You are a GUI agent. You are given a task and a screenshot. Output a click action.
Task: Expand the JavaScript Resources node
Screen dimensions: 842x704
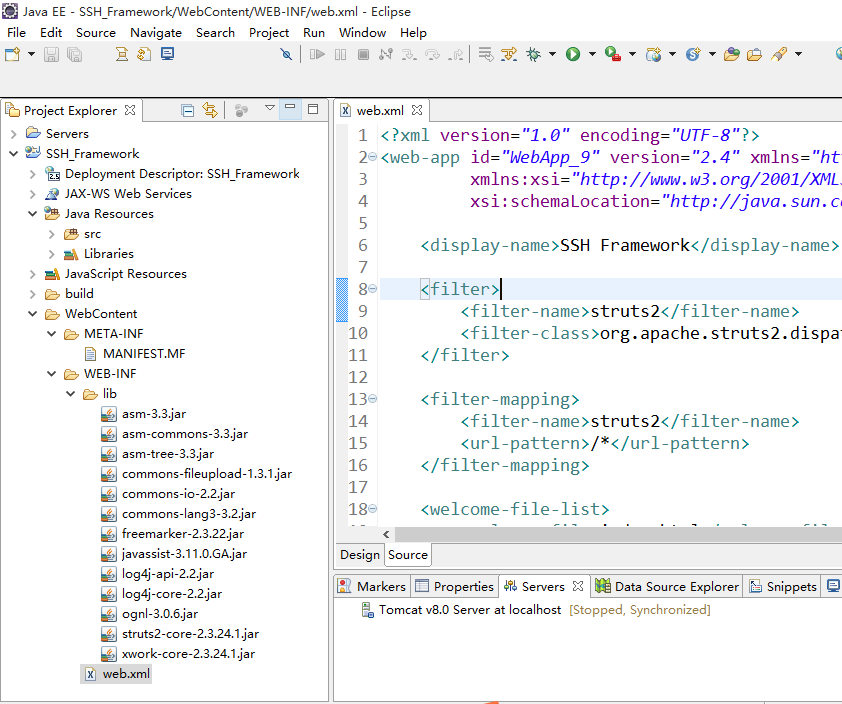pos(33,274)
